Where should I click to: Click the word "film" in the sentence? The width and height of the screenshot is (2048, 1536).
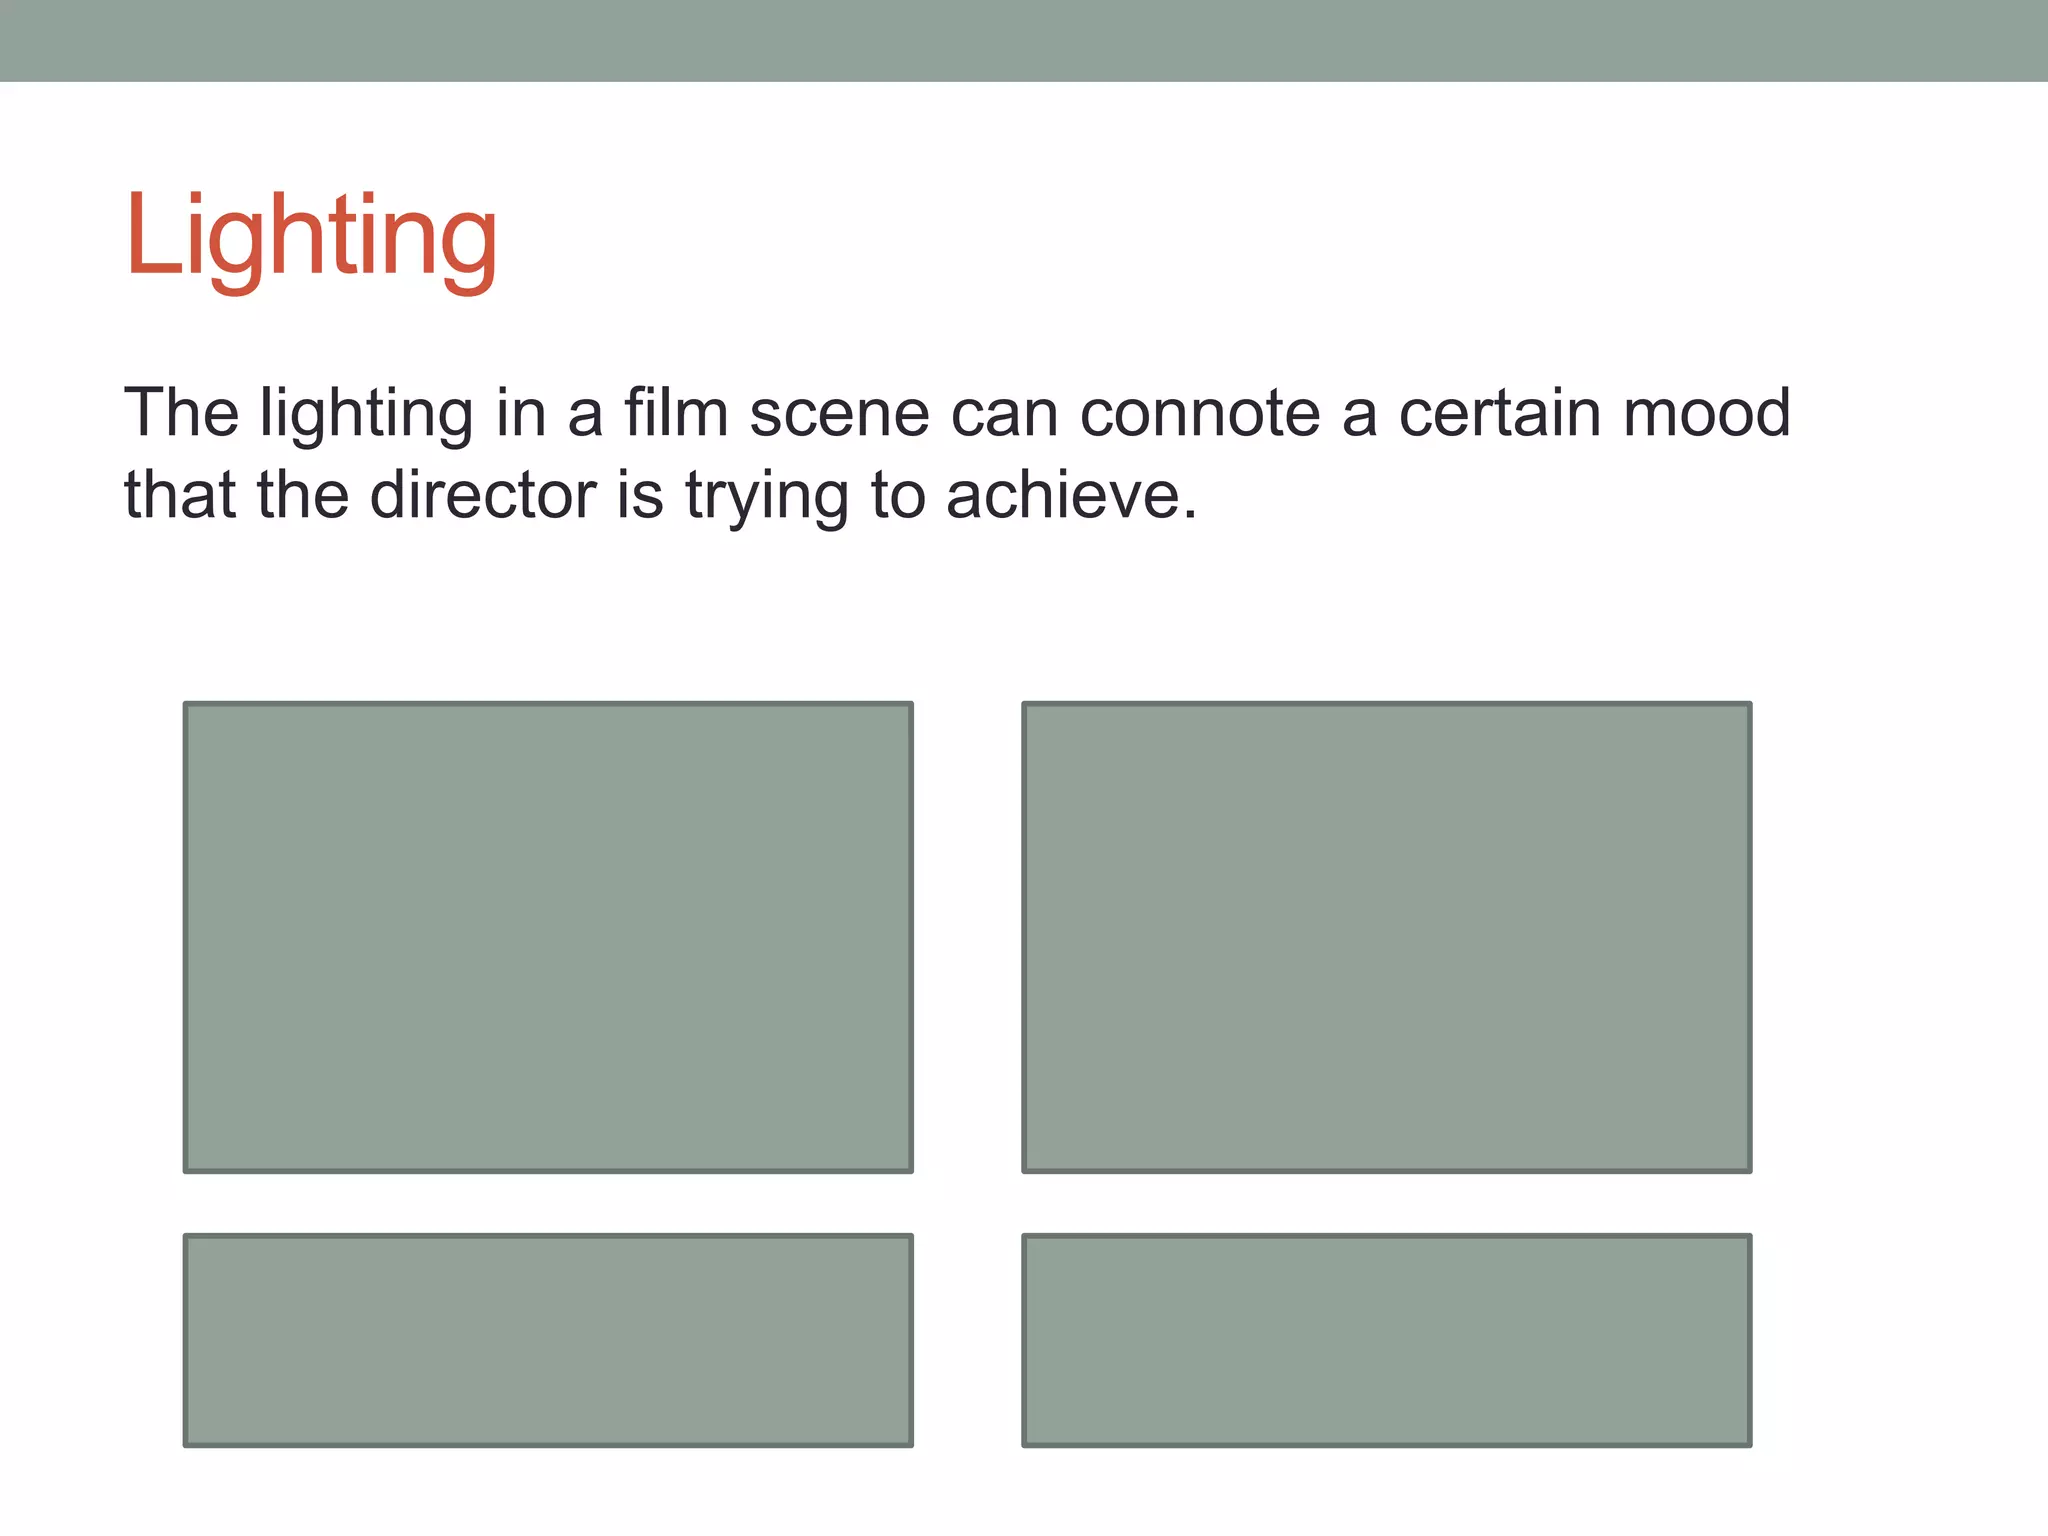coord(677,412)
